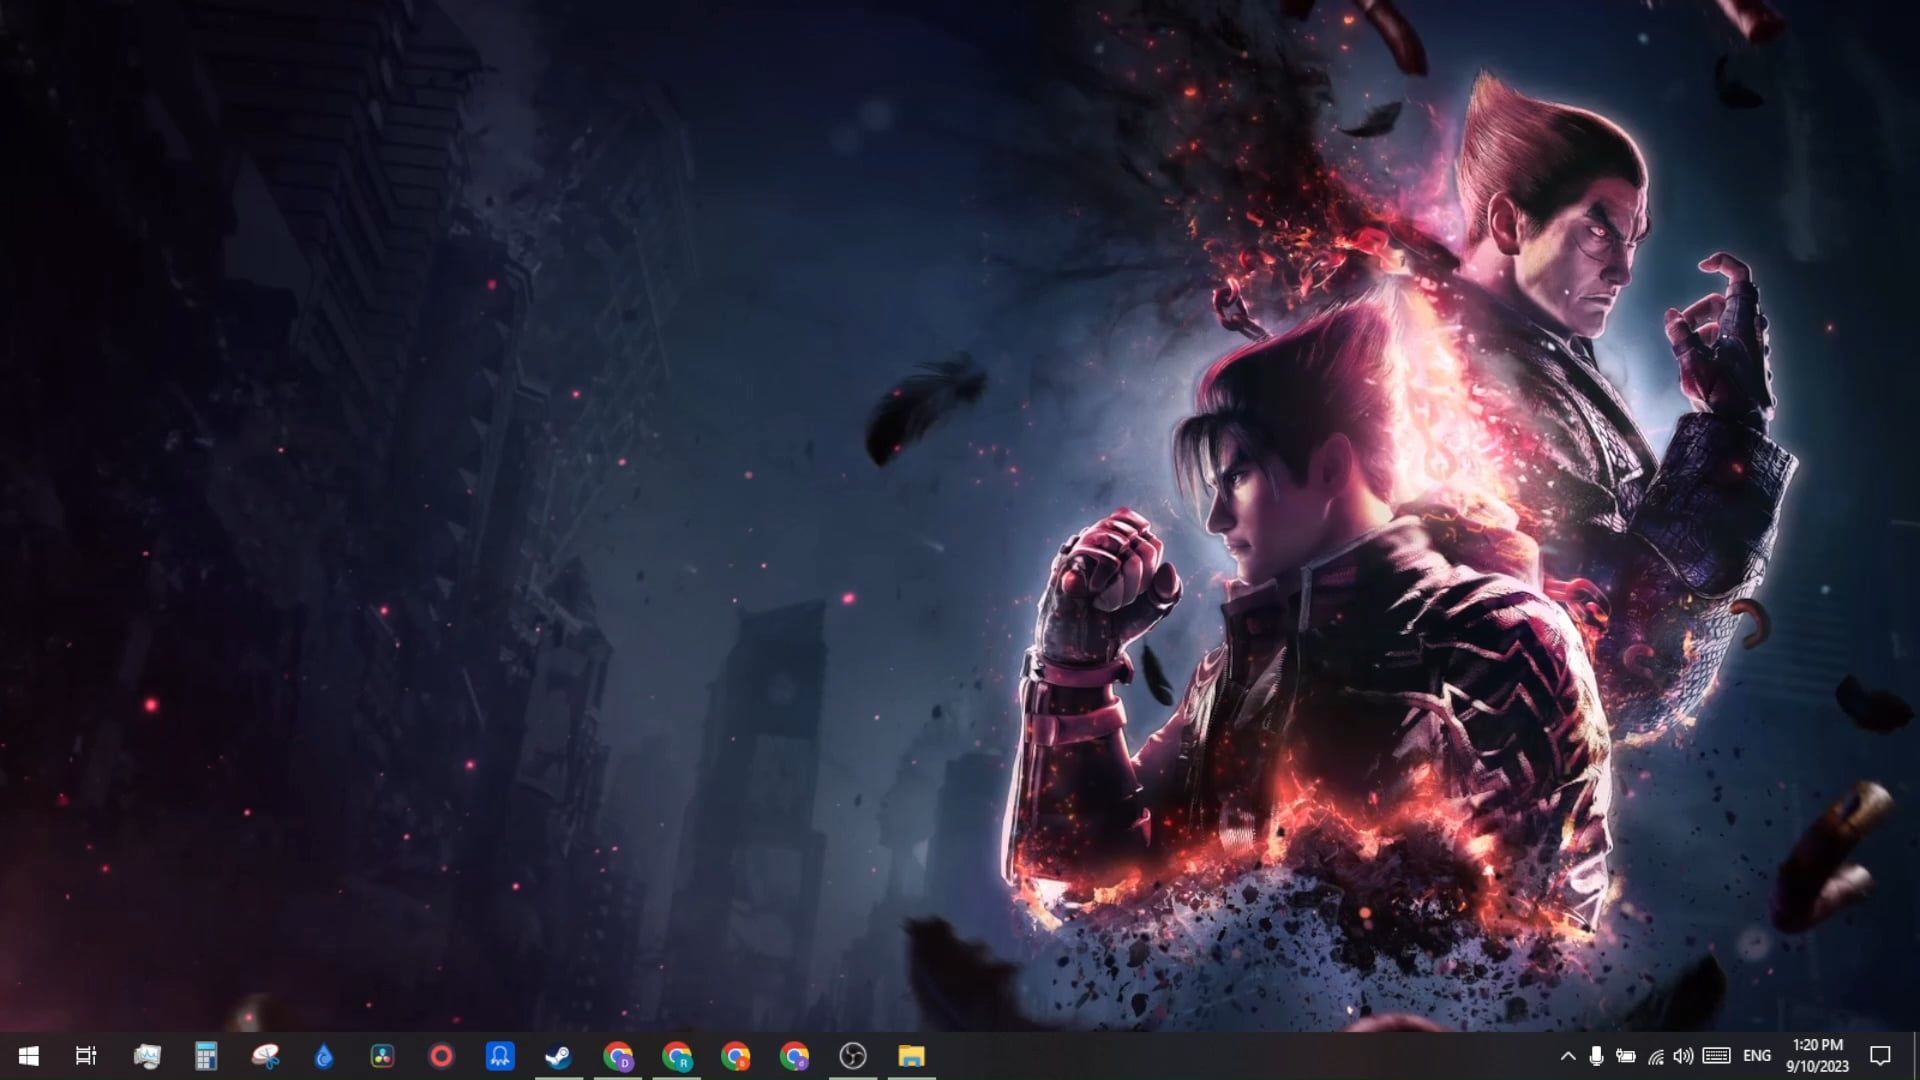Image resolution: width=1920 pixels, height=1080 pixels.
Task: Switch to Task View from the taskbar
Action: tap(87, 1055)
